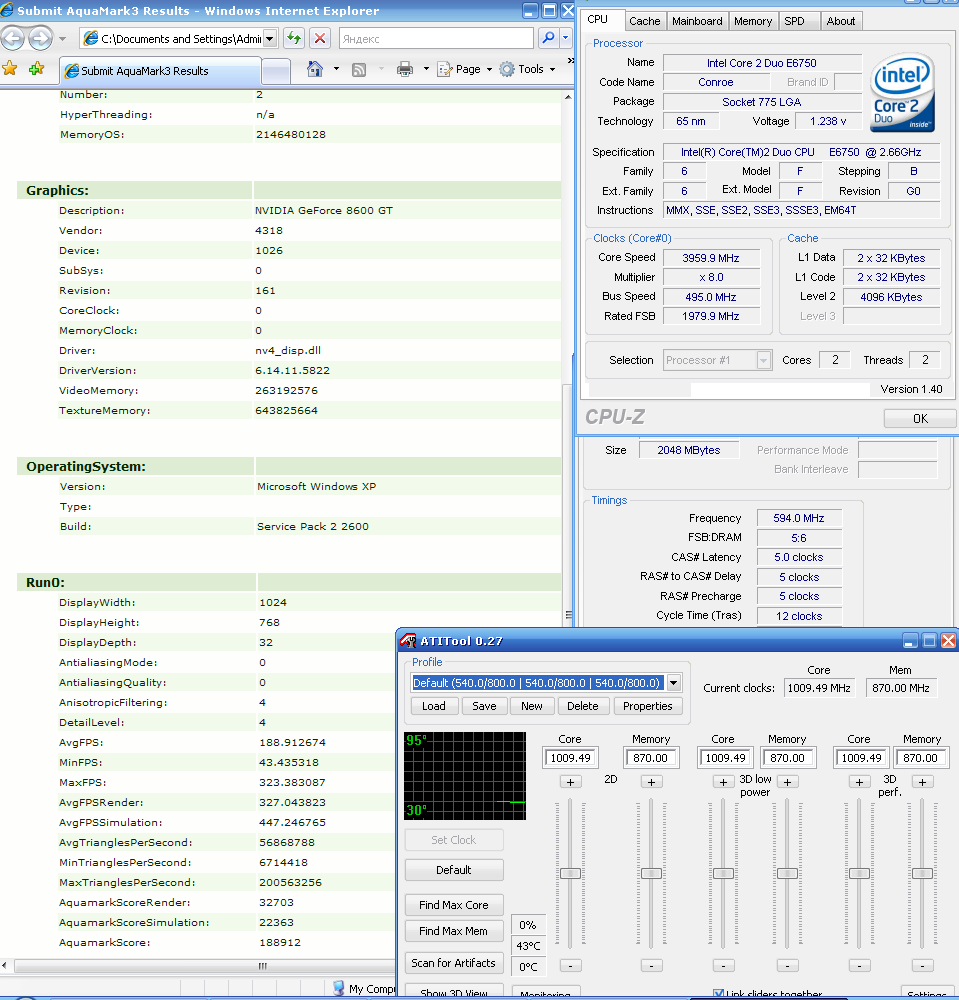Click the red Stop loading icon
The image size is (959, 1000).
(320, 38)
